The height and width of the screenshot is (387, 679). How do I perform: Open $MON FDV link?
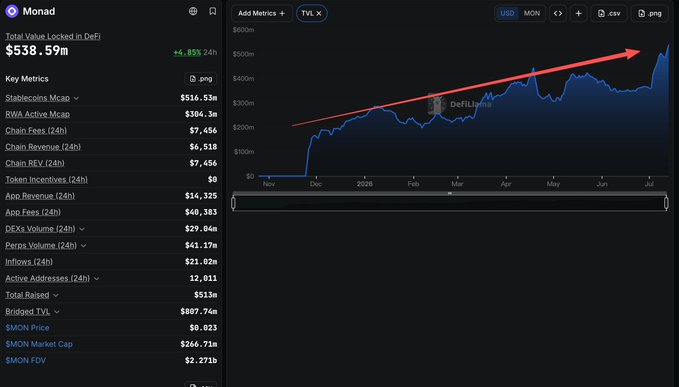click(x=26, y=360)
